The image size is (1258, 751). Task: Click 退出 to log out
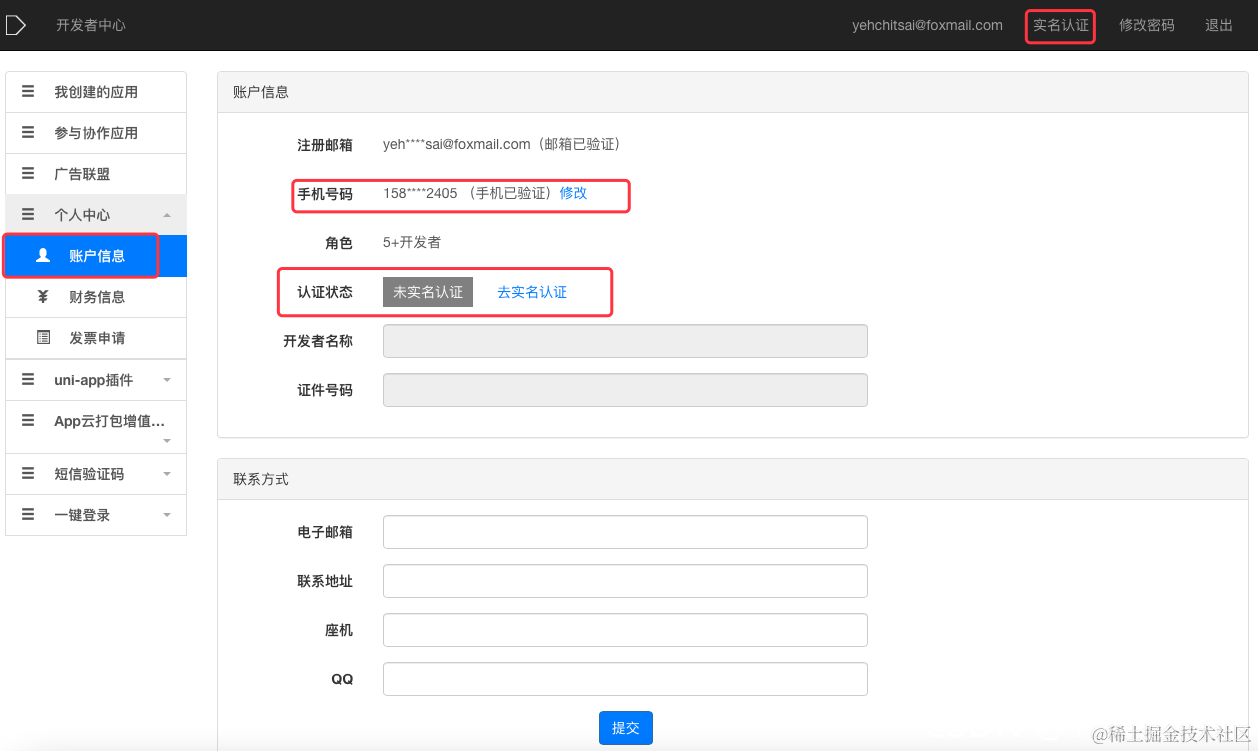point(1217,25)
